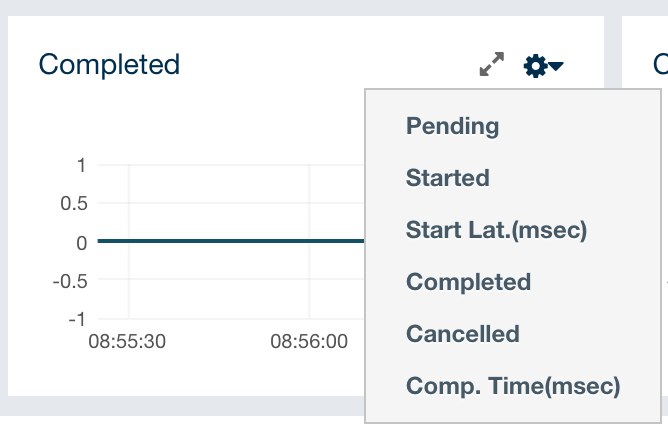The image size is (668, 436).
Task: Pick Completed in the dropdown list
Action: 468,282
